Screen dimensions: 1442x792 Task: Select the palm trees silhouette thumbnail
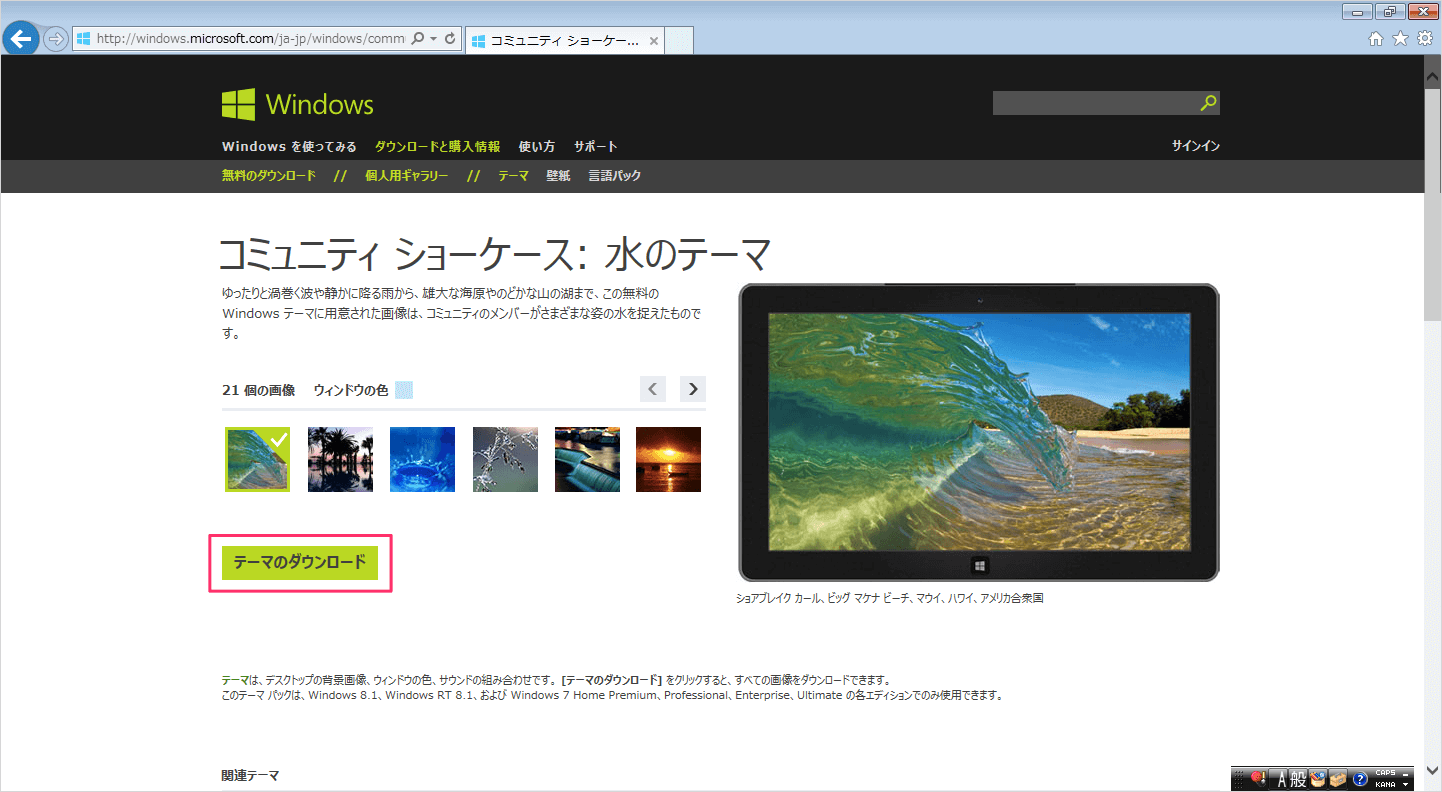(x=340, y=459)
